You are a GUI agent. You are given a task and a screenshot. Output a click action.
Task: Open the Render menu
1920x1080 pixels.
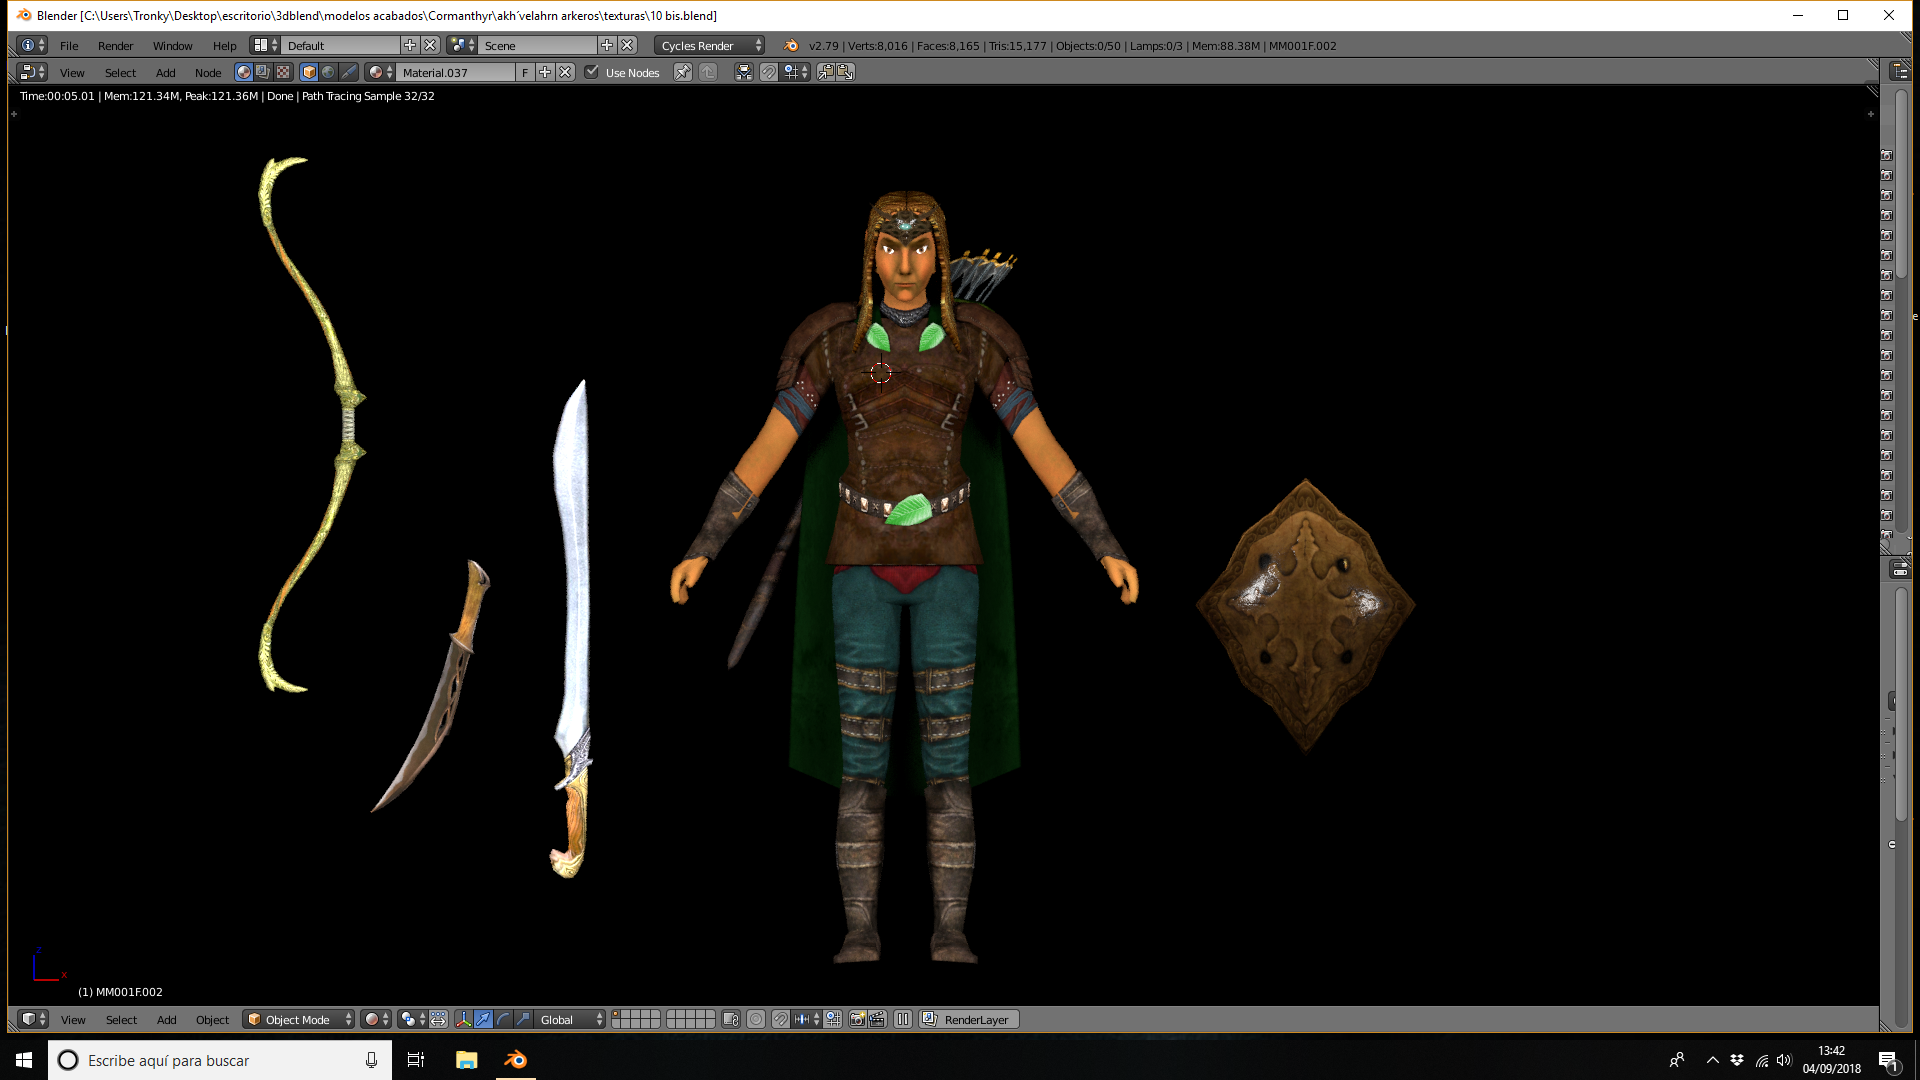116,45
